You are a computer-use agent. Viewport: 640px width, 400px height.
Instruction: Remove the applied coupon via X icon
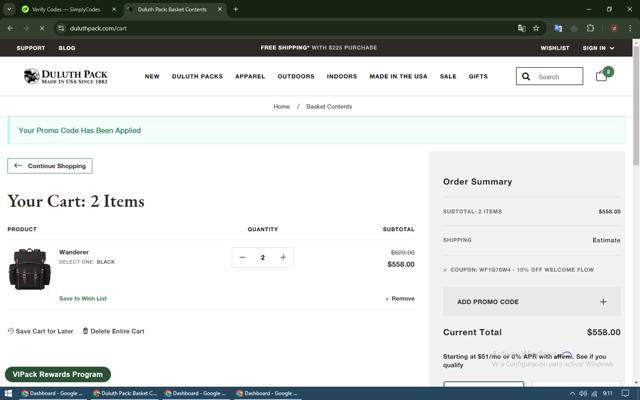pos(445,270)
